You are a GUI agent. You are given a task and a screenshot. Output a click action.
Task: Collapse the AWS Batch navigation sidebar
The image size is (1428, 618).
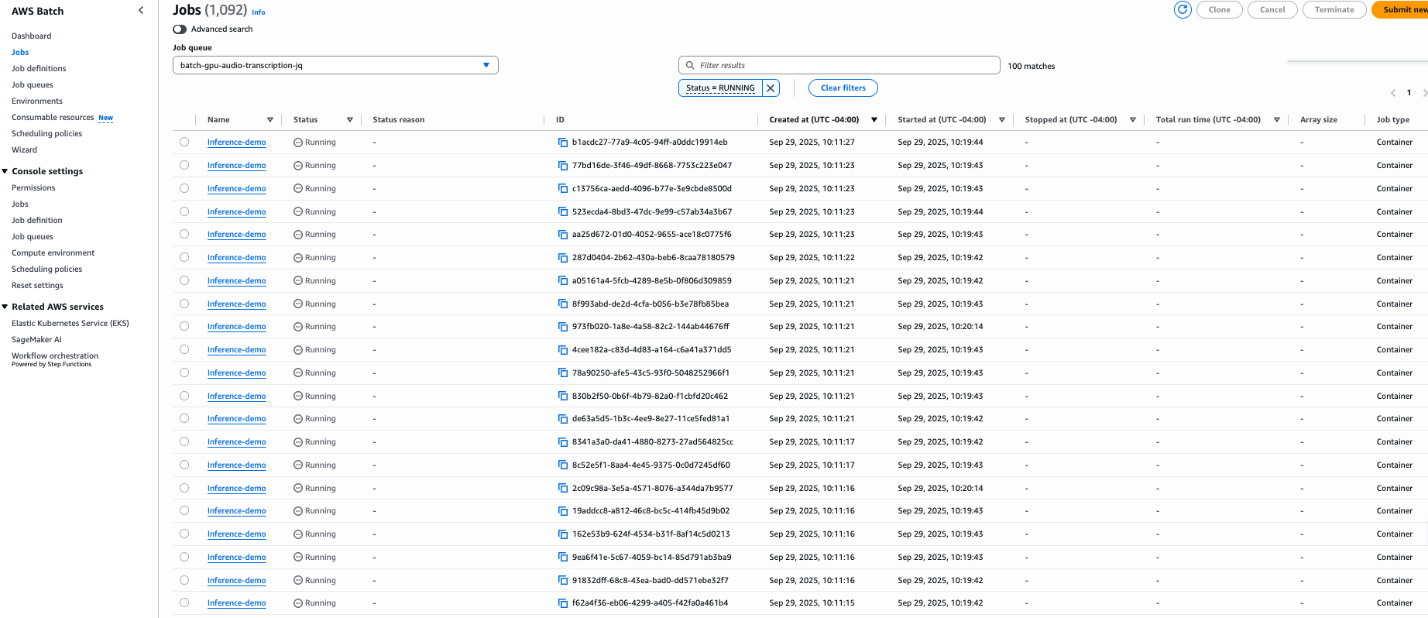(140, 10)
